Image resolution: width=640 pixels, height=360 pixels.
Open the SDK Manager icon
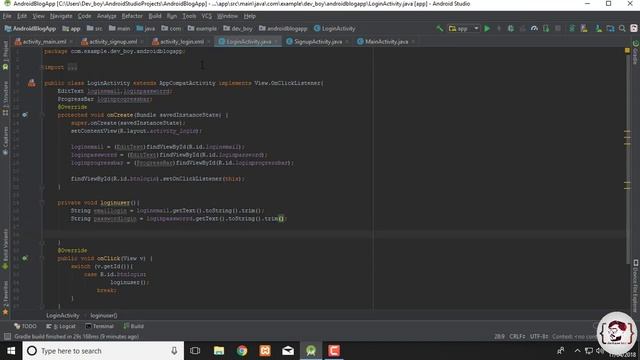click(x=598, y=29)
